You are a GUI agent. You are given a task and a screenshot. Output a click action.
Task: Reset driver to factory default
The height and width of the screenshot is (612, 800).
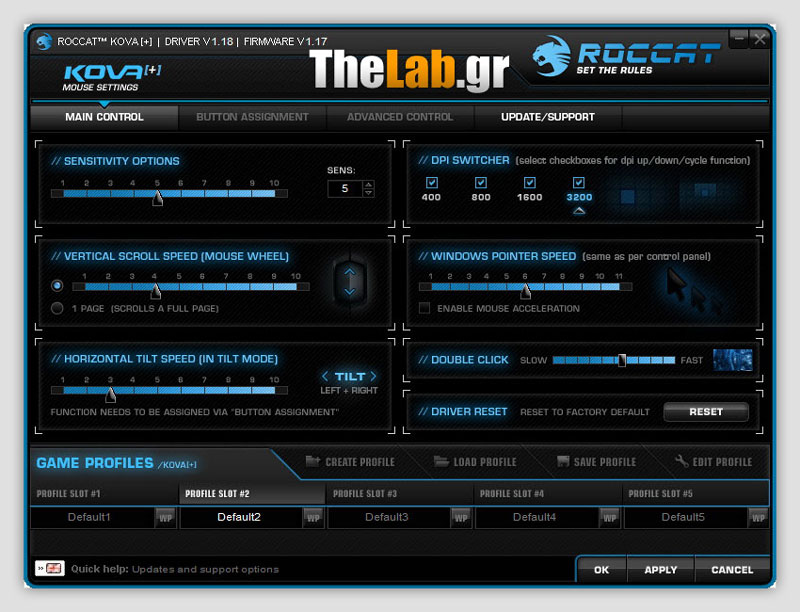pos(706,412)
